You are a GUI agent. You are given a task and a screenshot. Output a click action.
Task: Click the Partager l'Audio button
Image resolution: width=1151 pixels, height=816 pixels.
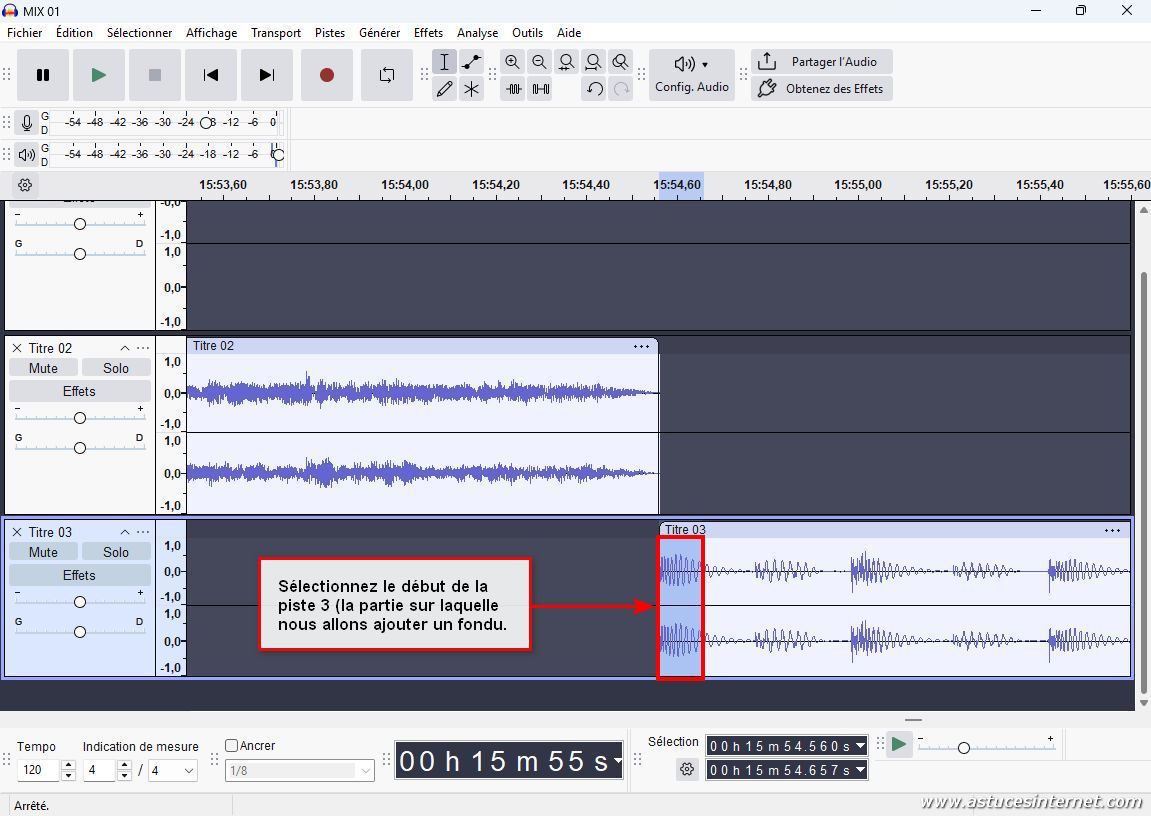click(x=821, y=62)
